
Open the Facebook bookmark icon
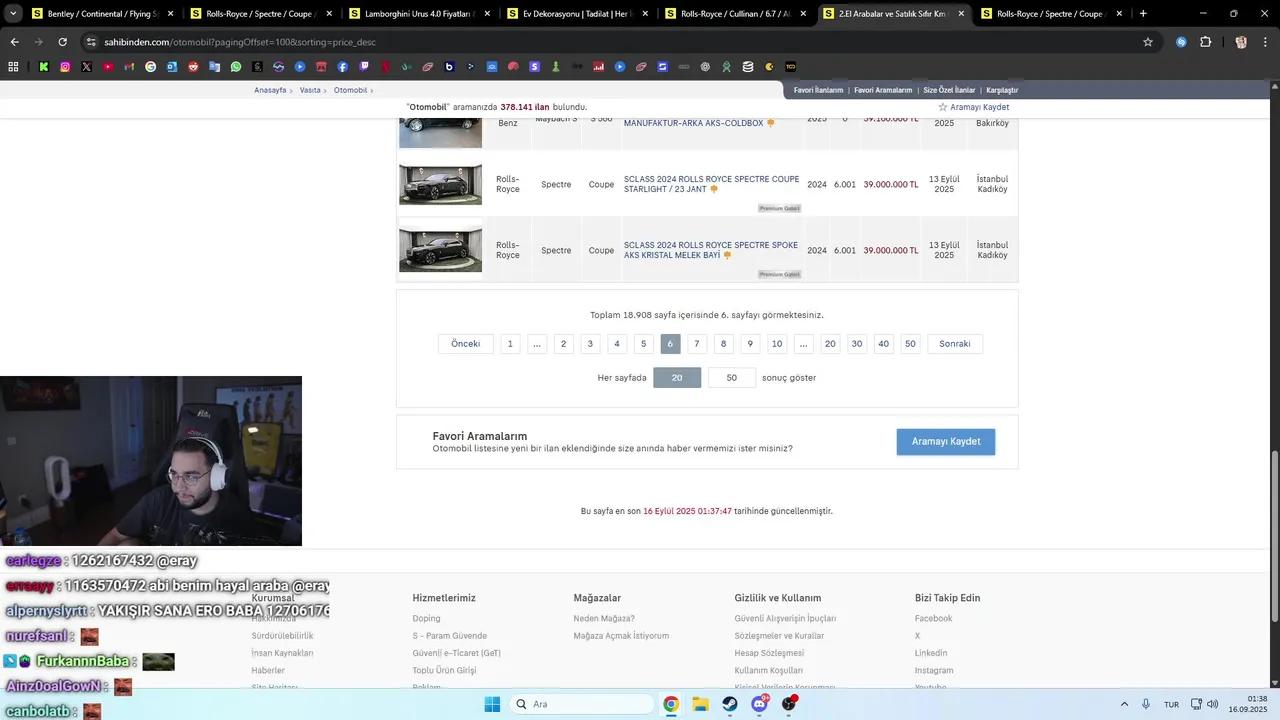(x=343, y=67)
